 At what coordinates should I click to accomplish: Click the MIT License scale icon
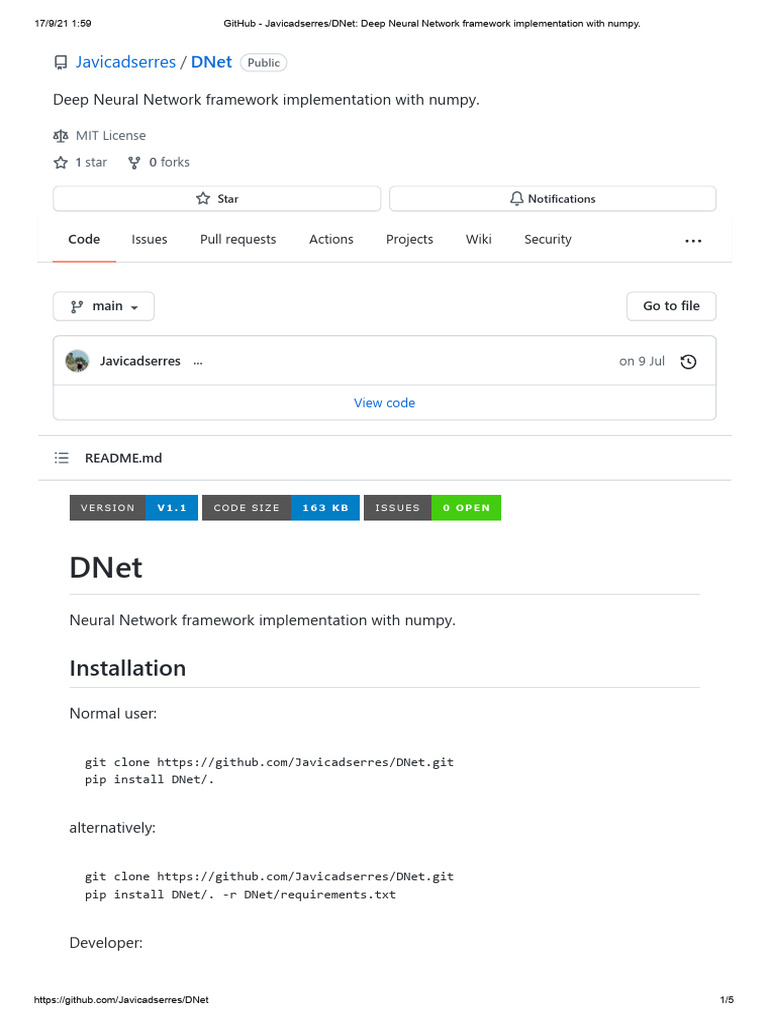[60, 135]
